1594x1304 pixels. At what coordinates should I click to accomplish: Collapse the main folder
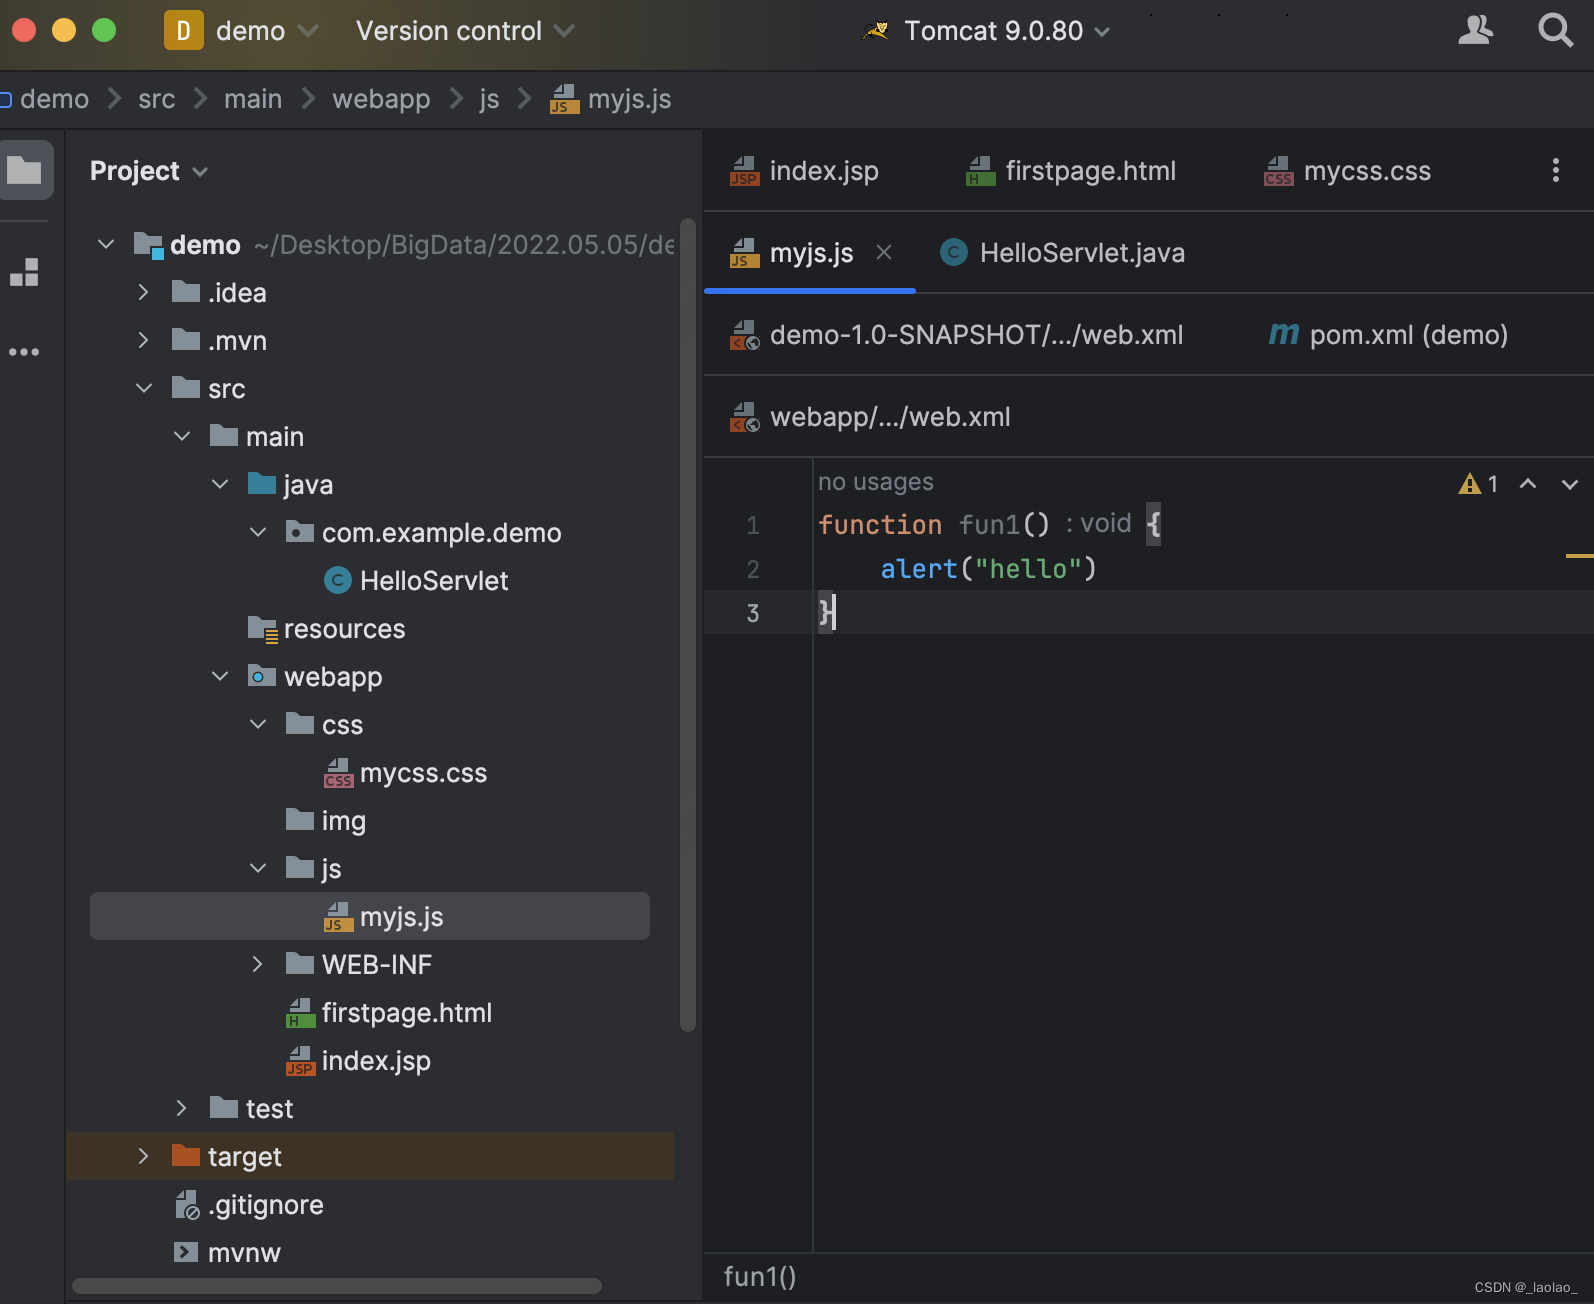[x=182, y=436]
